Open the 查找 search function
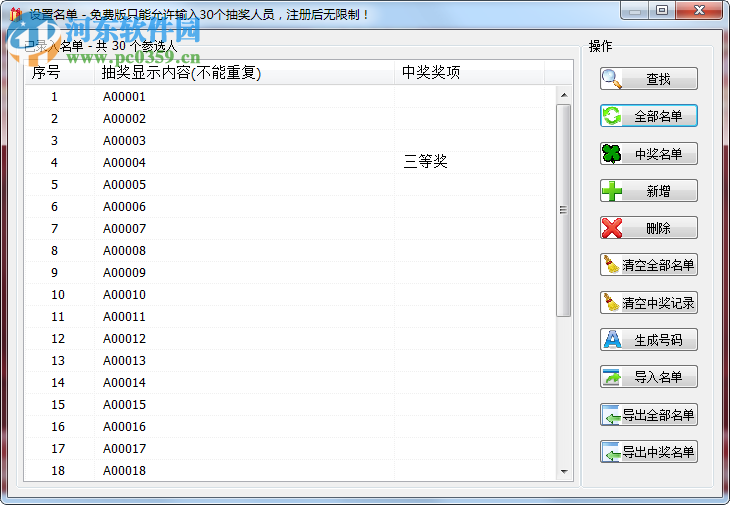730x505 pixels. [x=649, y=79]
